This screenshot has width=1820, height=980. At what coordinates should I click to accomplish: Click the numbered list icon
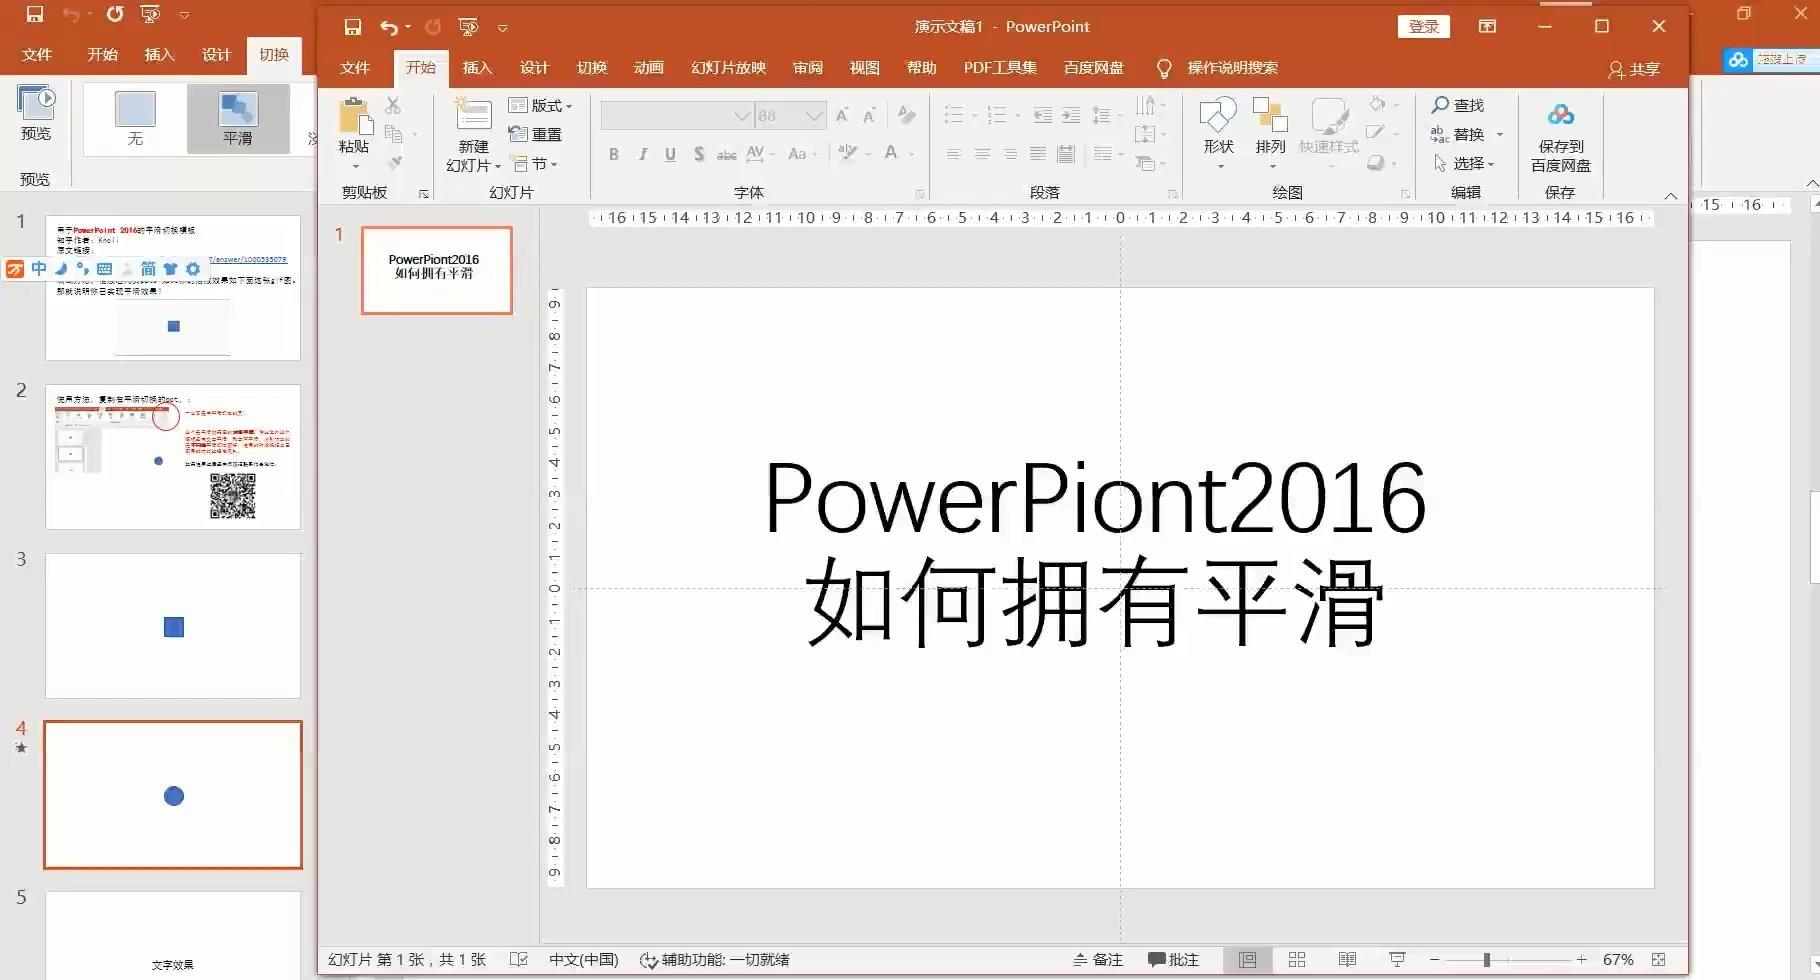[997, 115]
